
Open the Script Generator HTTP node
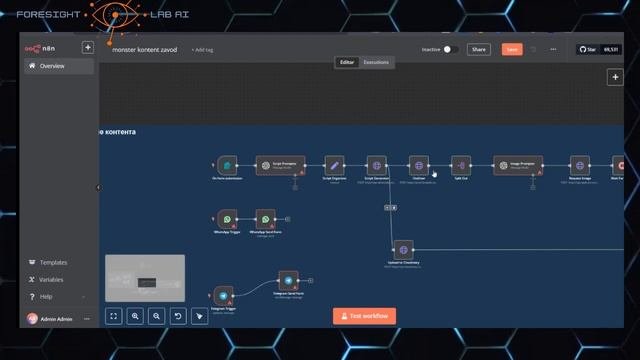(x=376, y=165)
